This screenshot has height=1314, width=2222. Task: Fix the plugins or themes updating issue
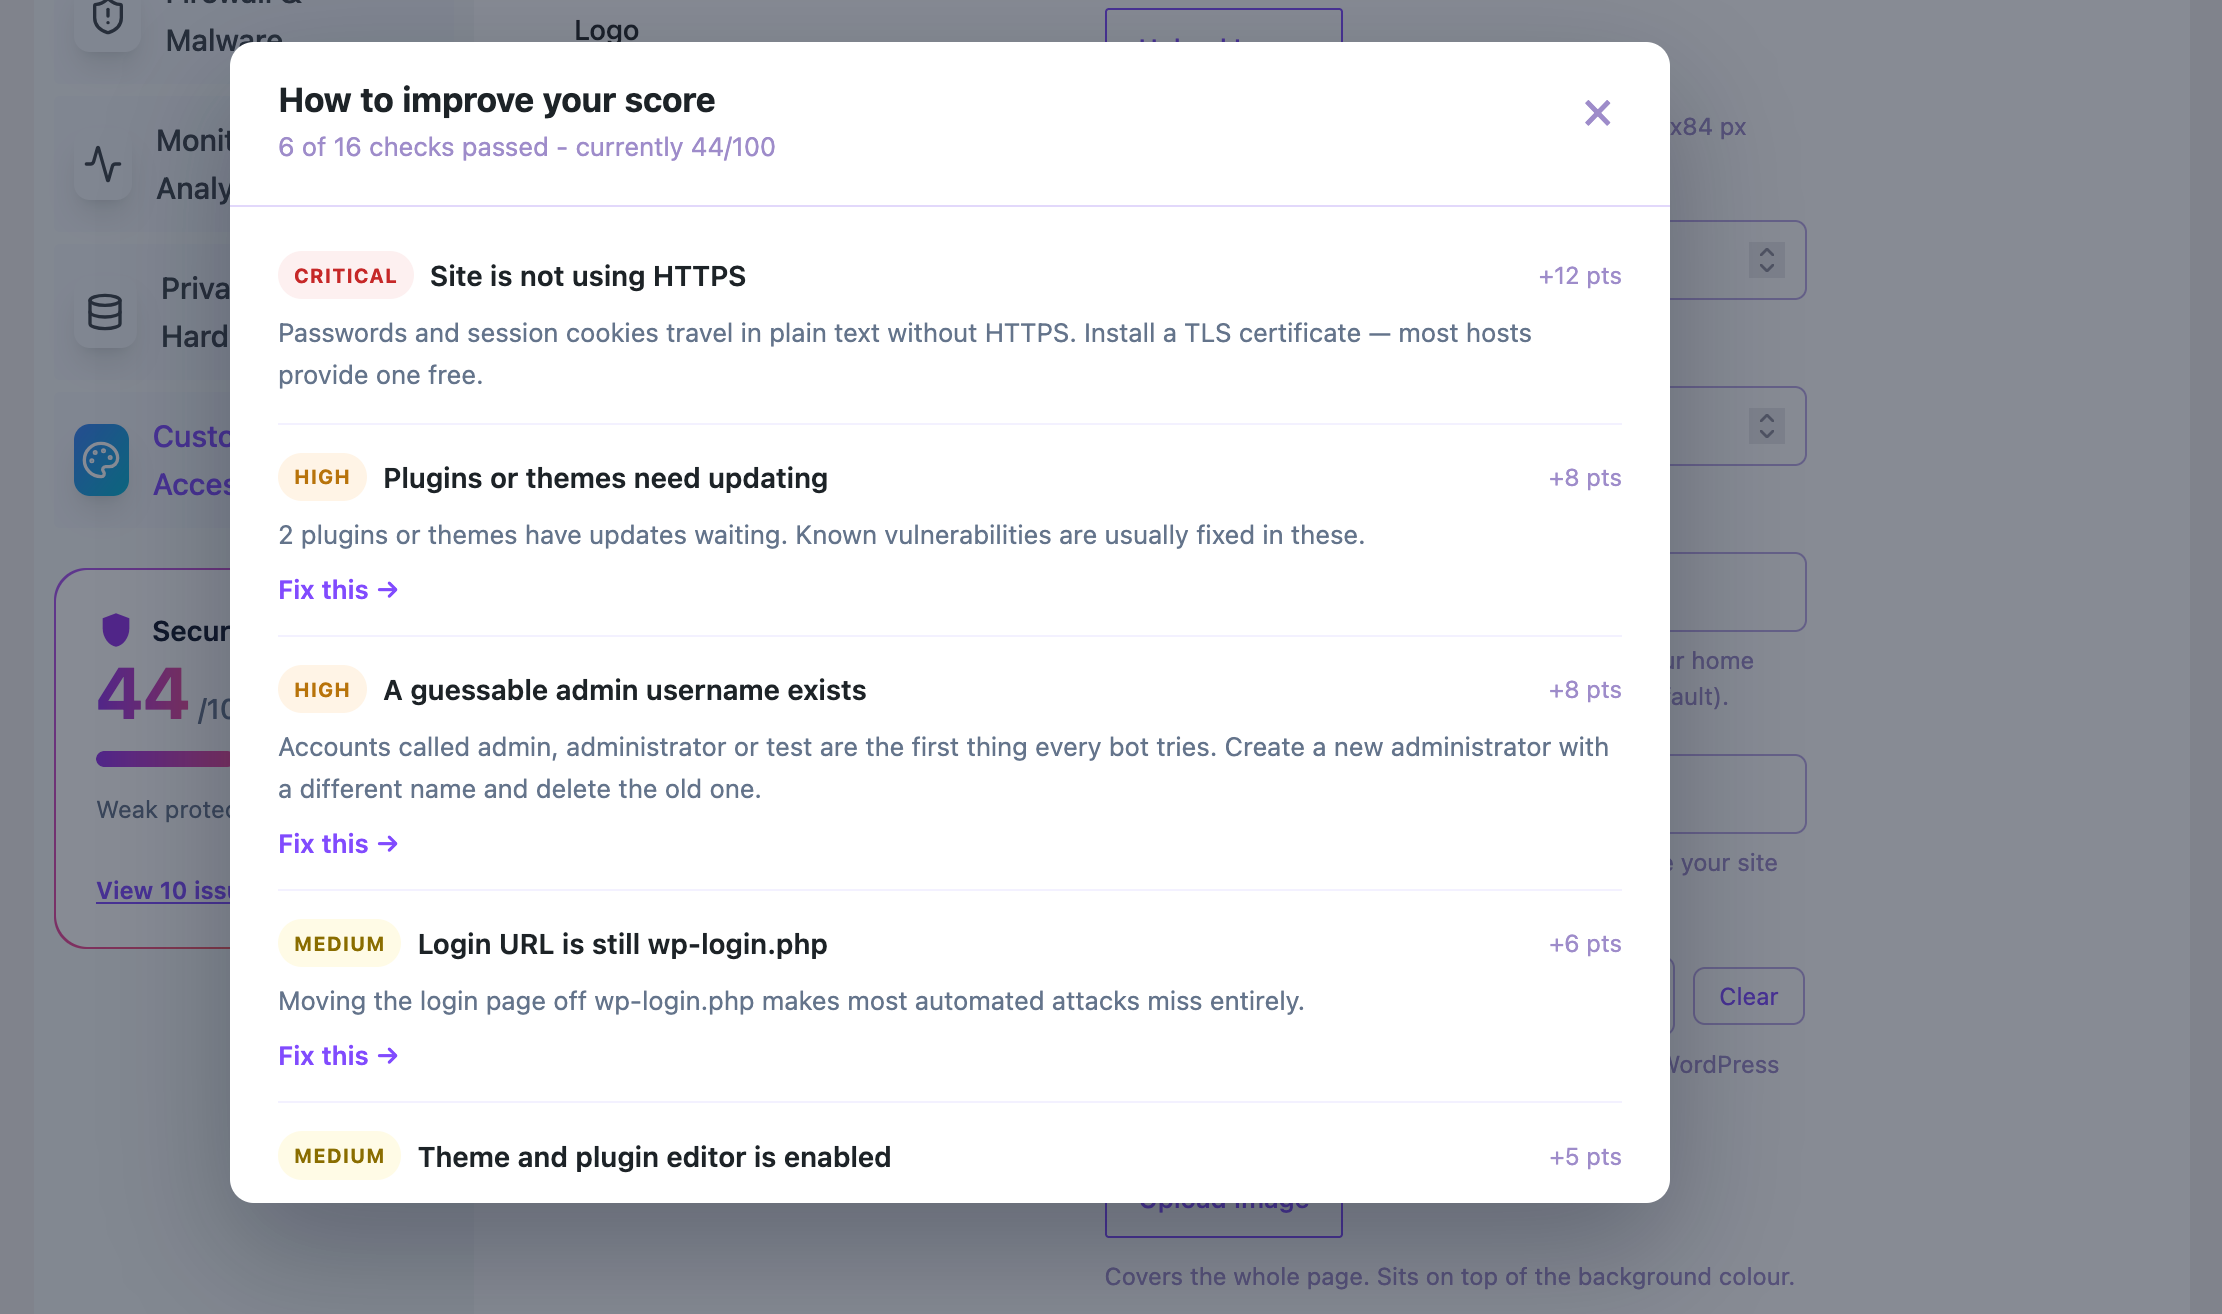pyautogui.click(x=338, y=590)
